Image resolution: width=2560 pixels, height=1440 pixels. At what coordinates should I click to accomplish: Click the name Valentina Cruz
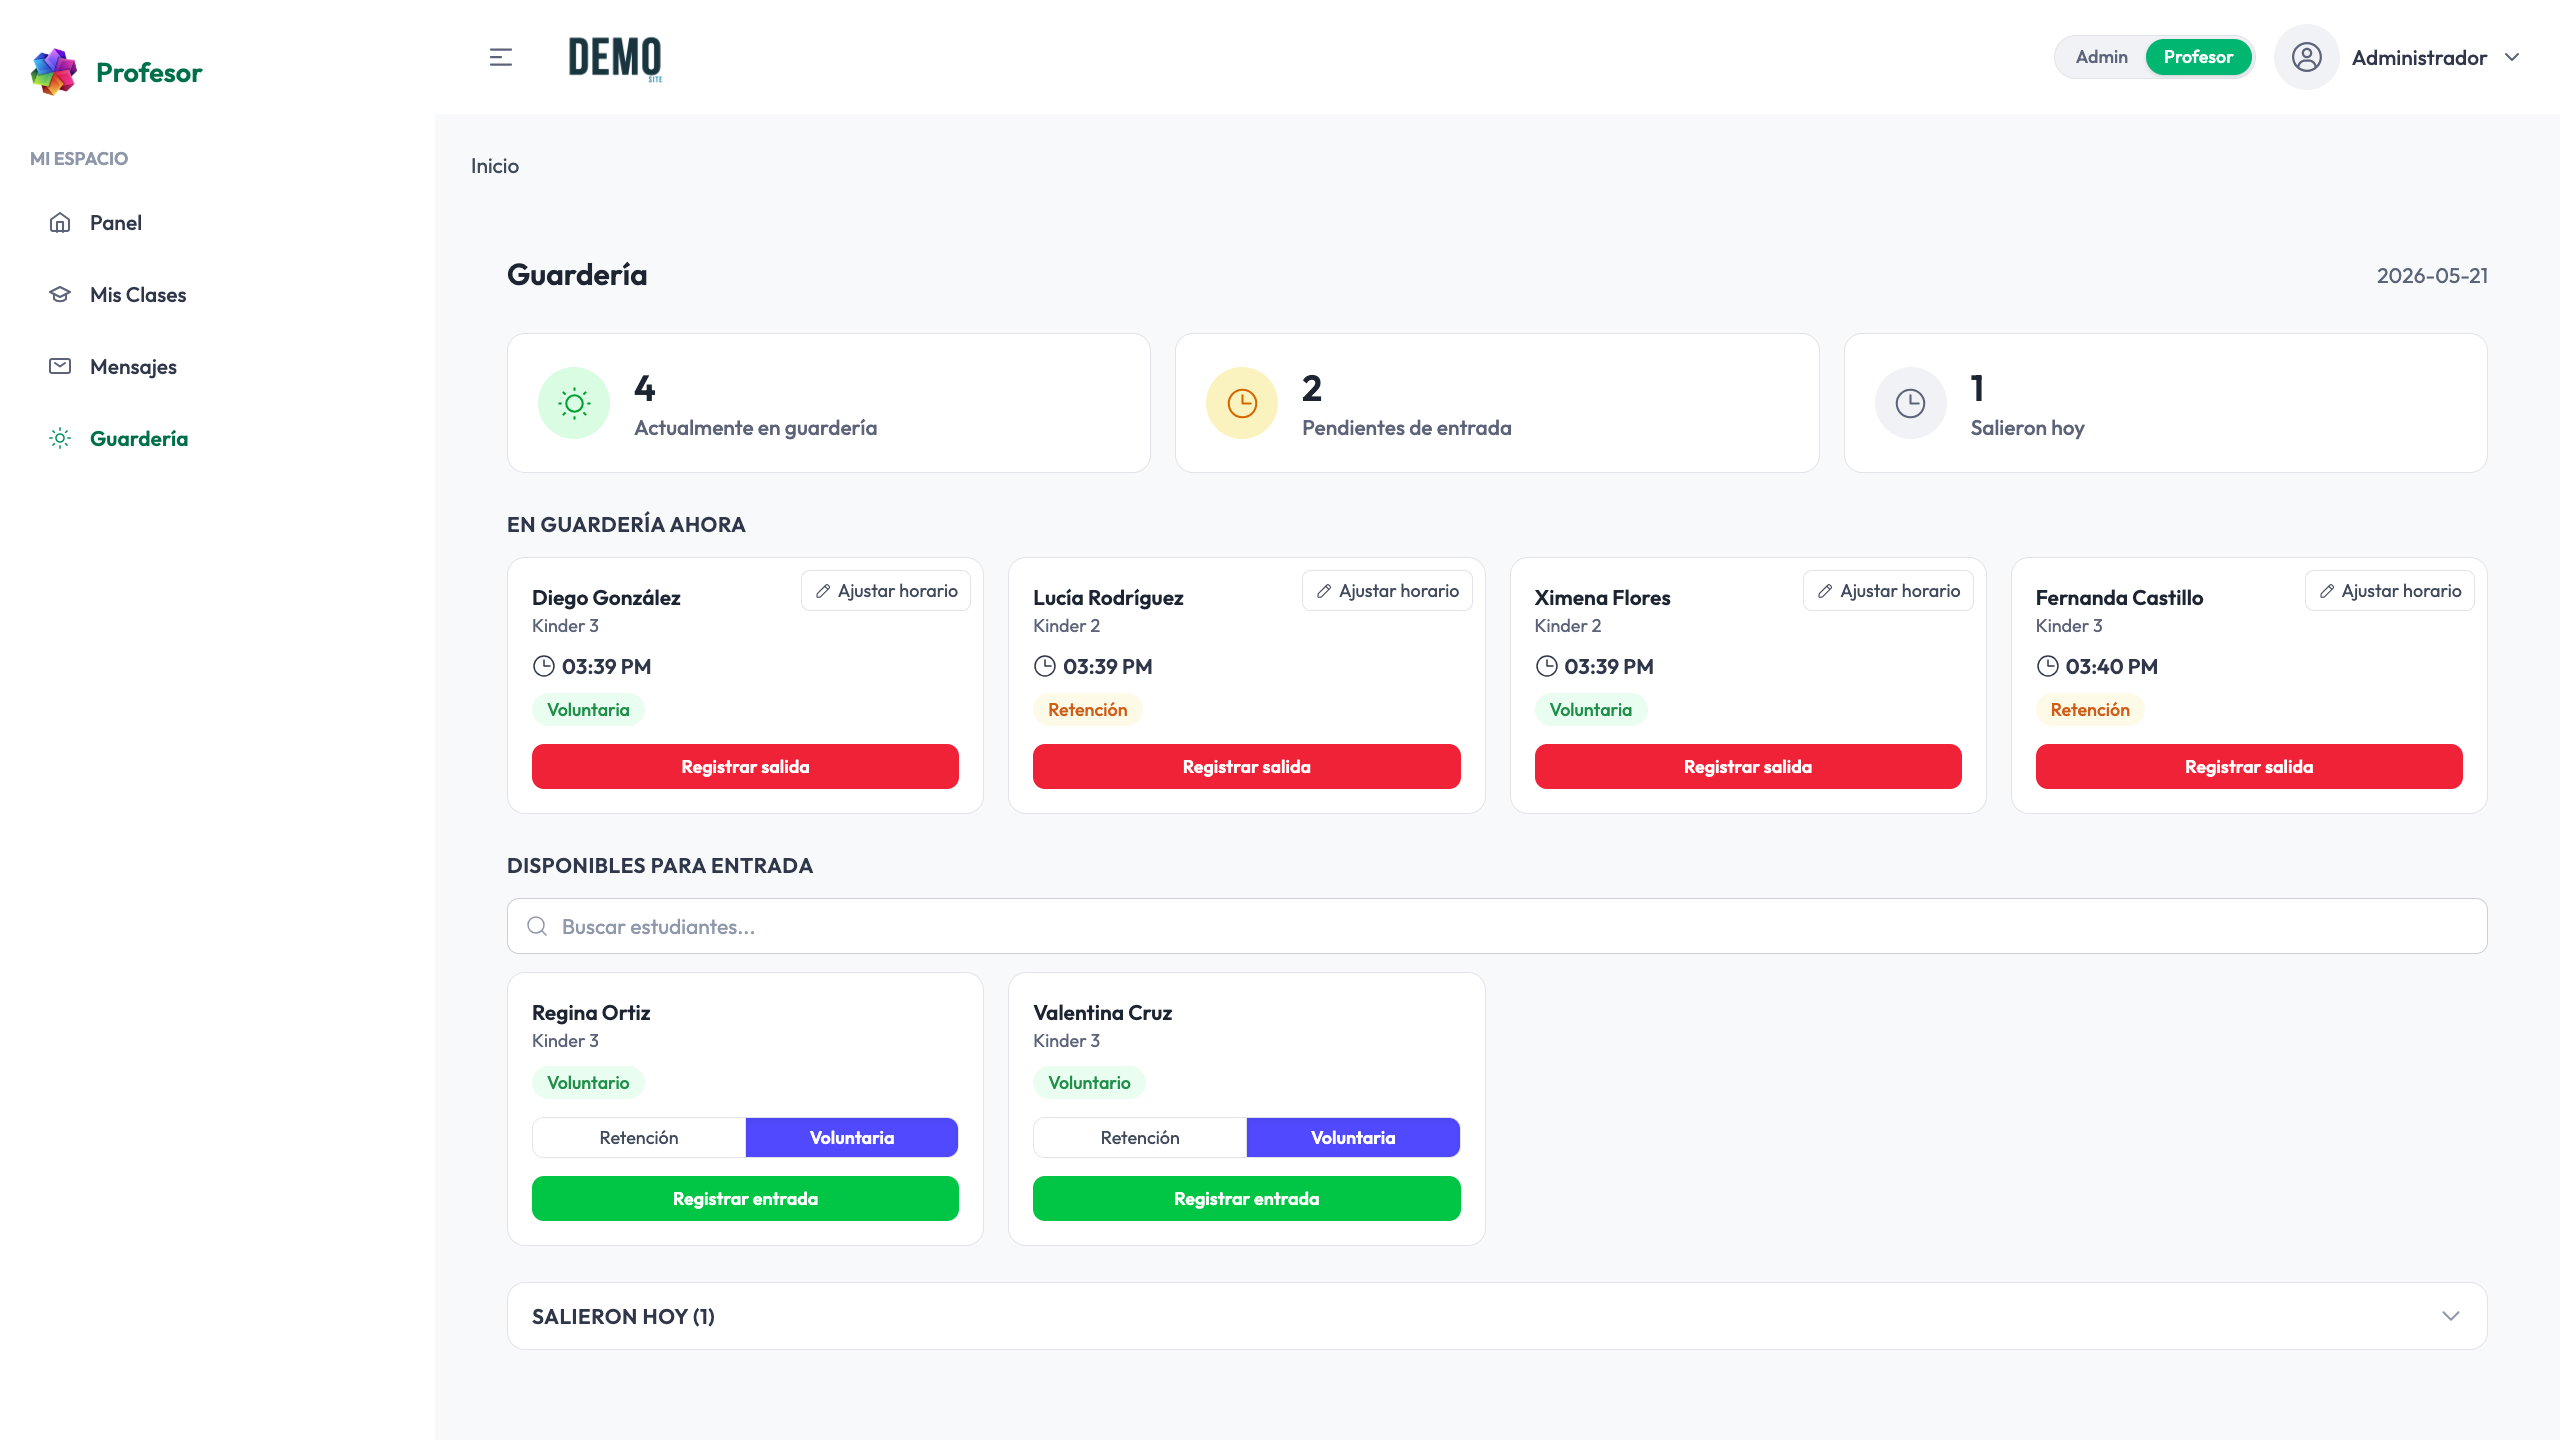(1102, 1012)
